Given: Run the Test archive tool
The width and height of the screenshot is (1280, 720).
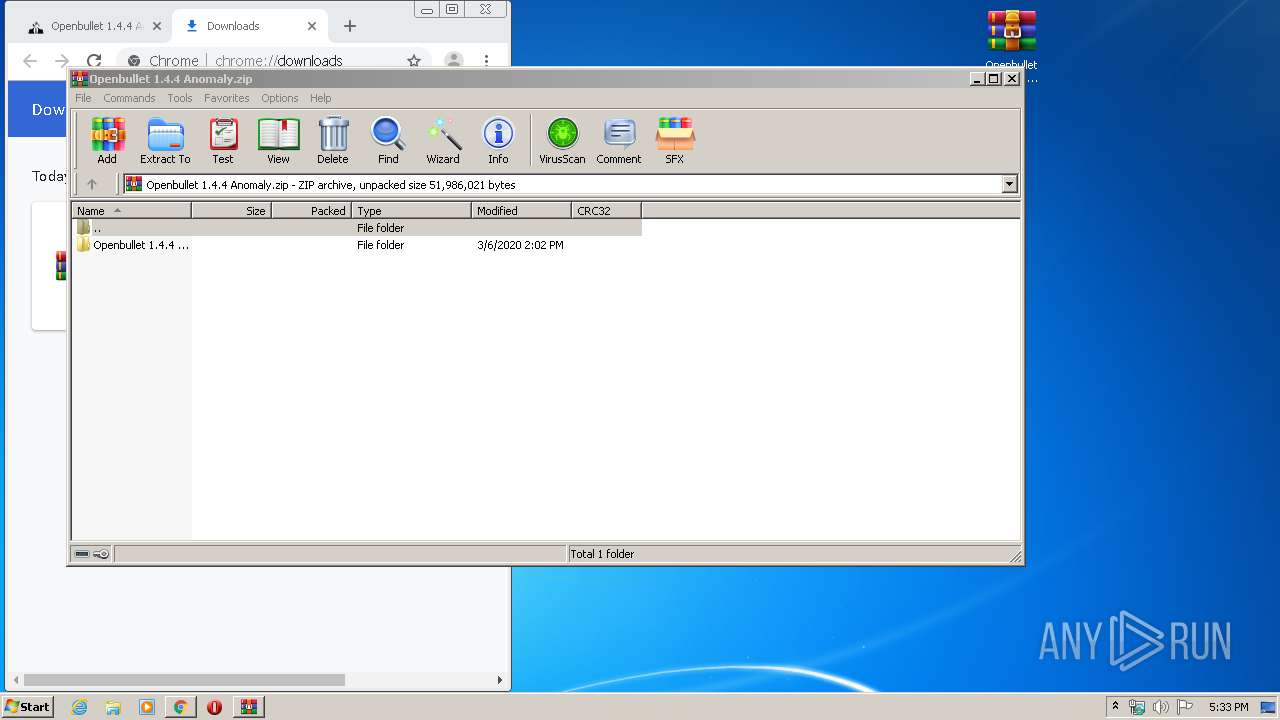Looking at the screenshot, I should pos(223,140).
